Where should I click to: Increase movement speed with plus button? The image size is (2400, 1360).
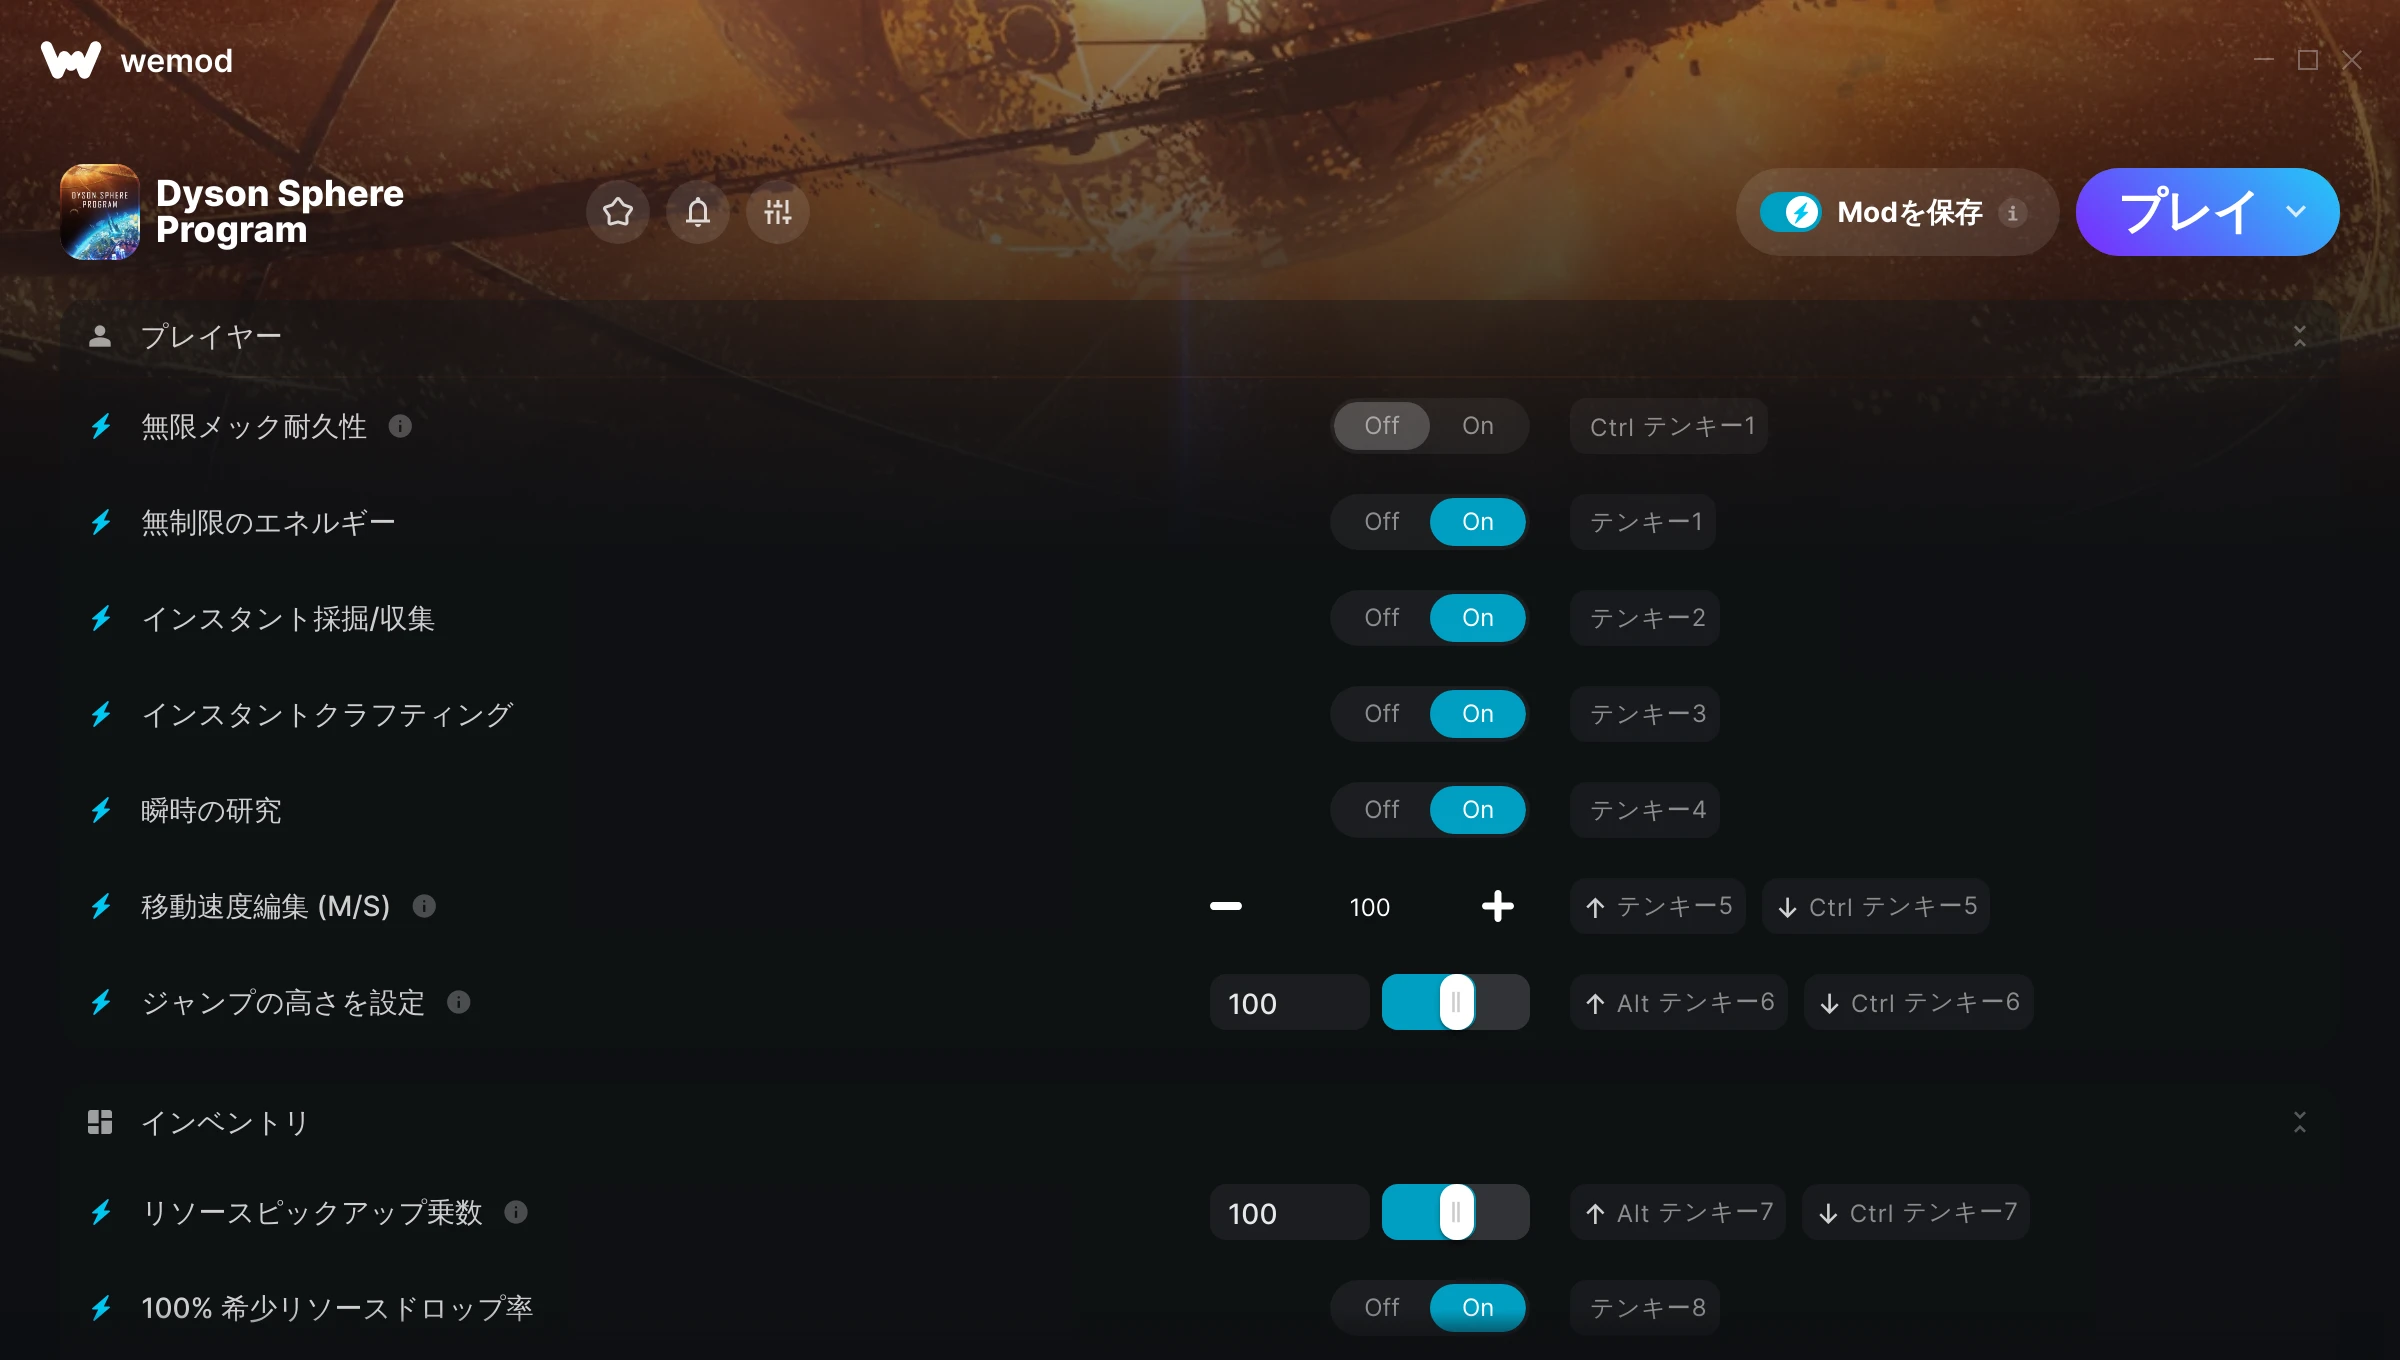click(1497, 906)
